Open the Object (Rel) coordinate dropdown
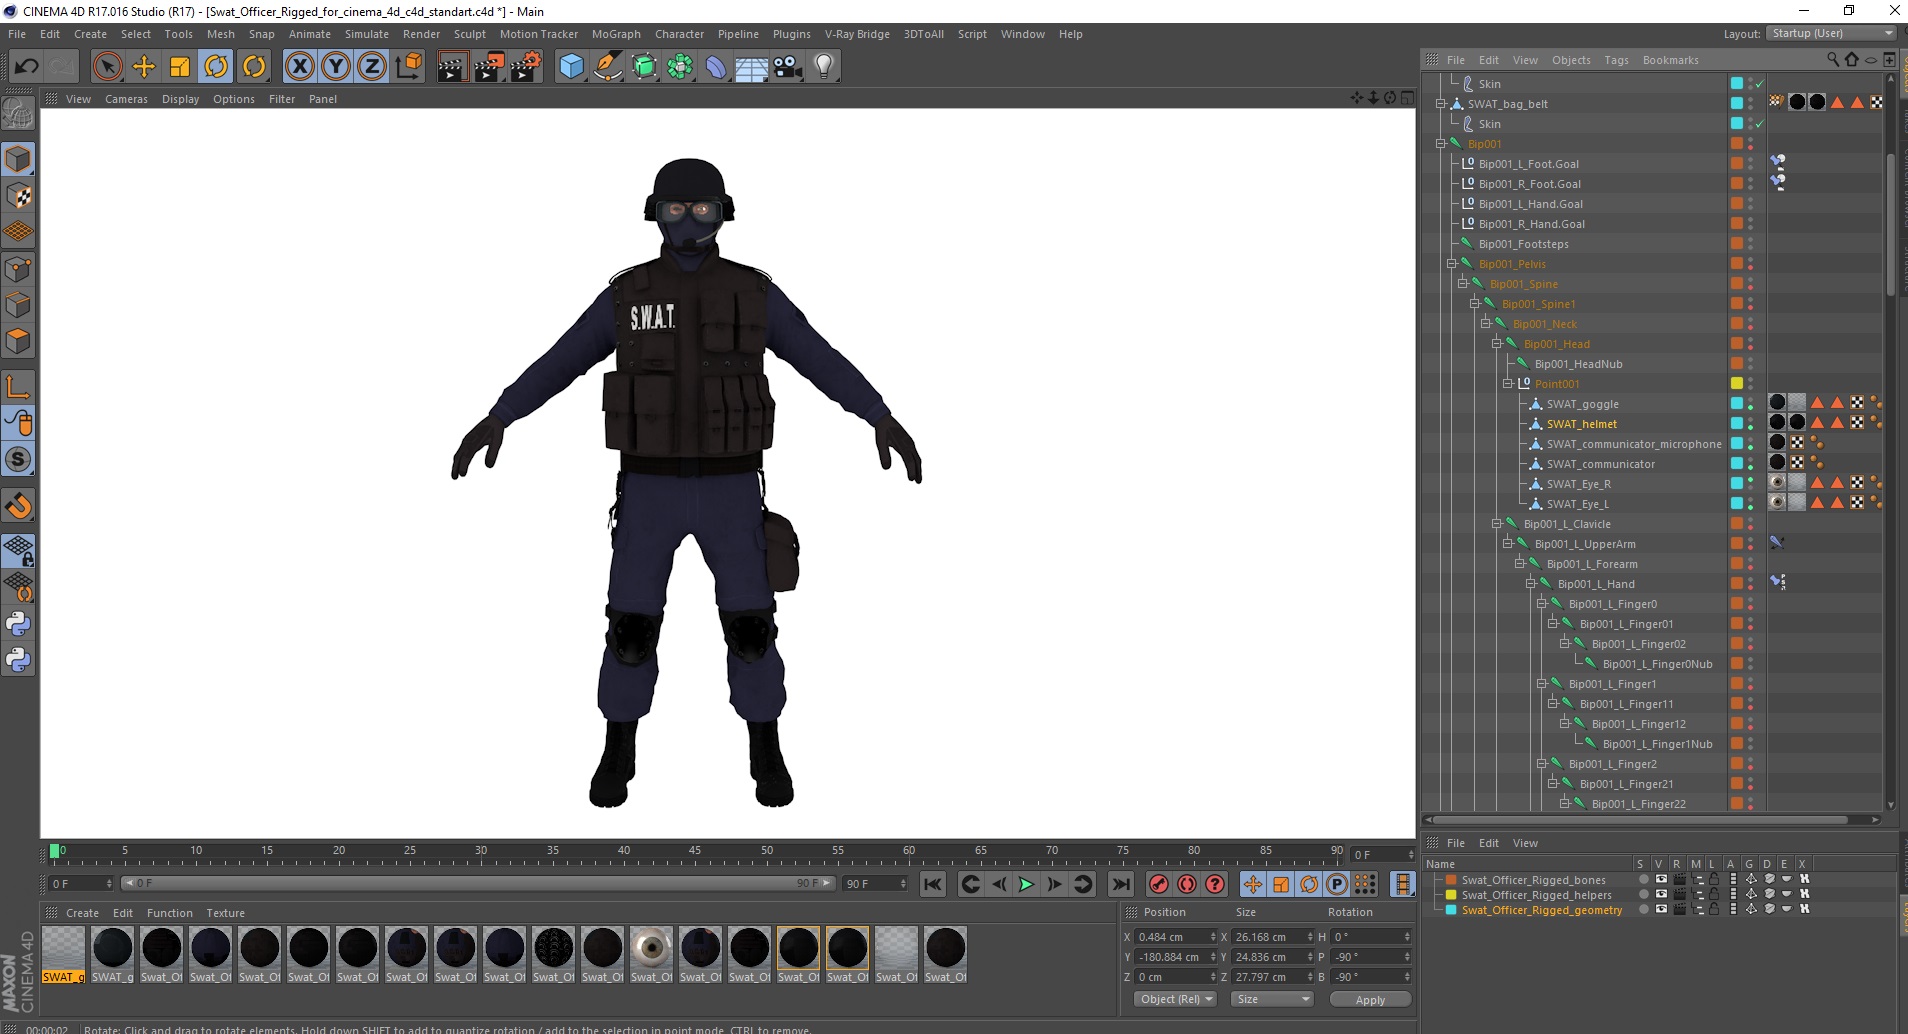The width and height of the screenshot is (1908, 1034). click(x=1175, y=999)
